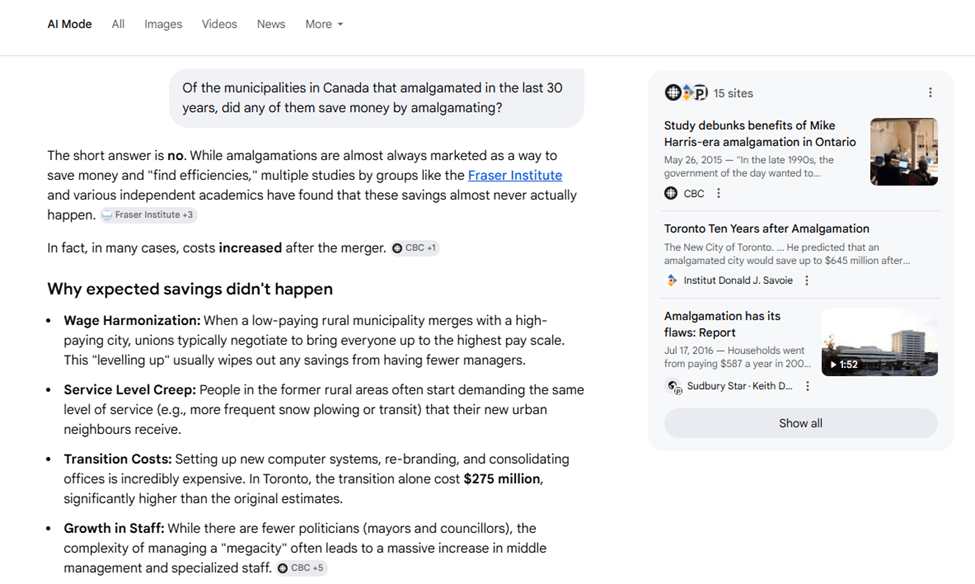Select the News tab
Viewport: 975px width, 584px height.
point(271,24)
